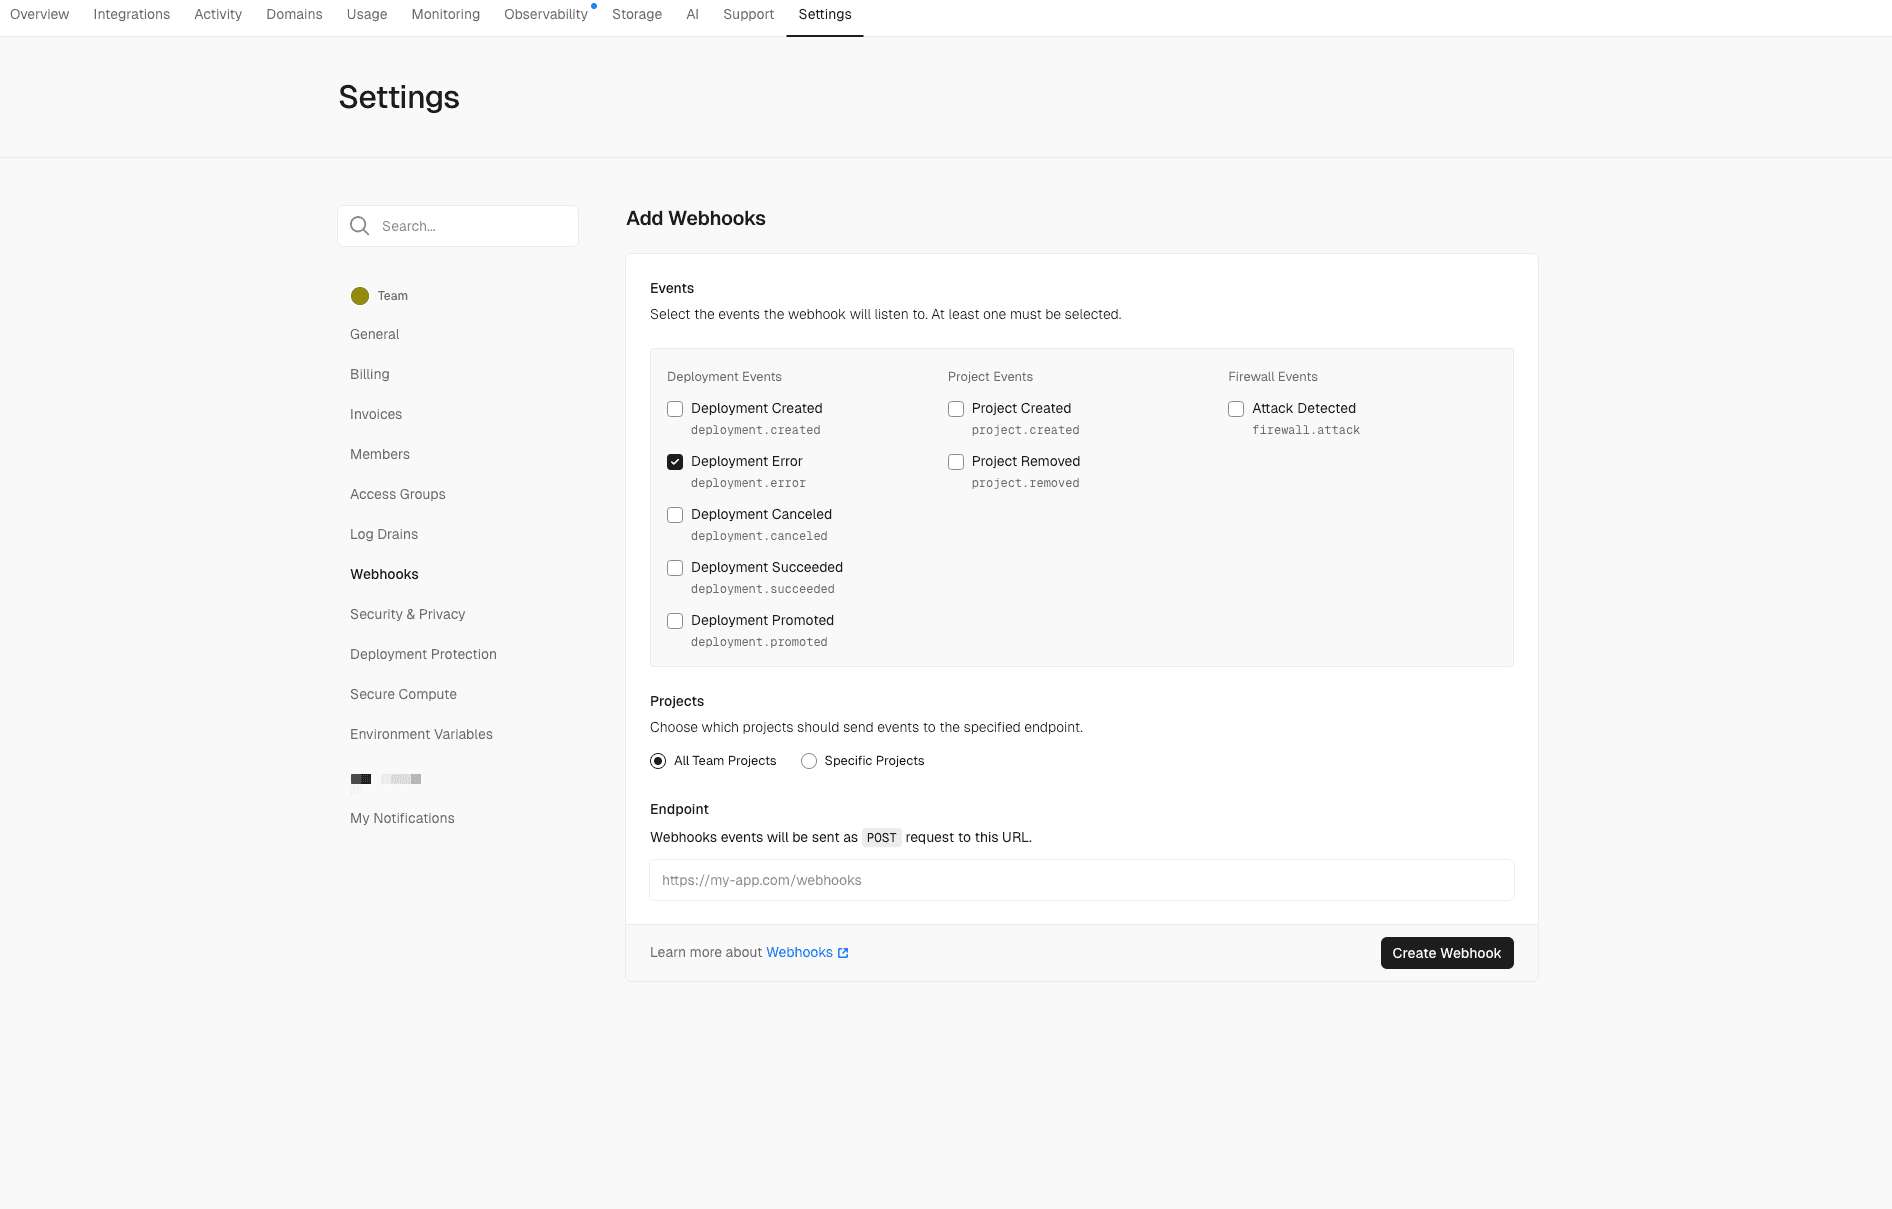
Task: Click the external link icon beside Webhooks
Action: coord(843,953)
